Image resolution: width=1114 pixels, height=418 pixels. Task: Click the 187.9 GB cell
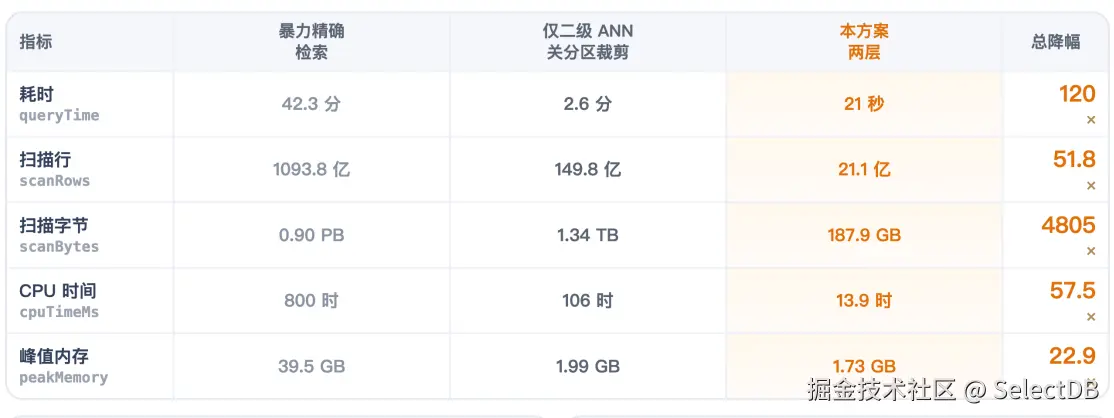pyautogui.click(x=864, y=235)
